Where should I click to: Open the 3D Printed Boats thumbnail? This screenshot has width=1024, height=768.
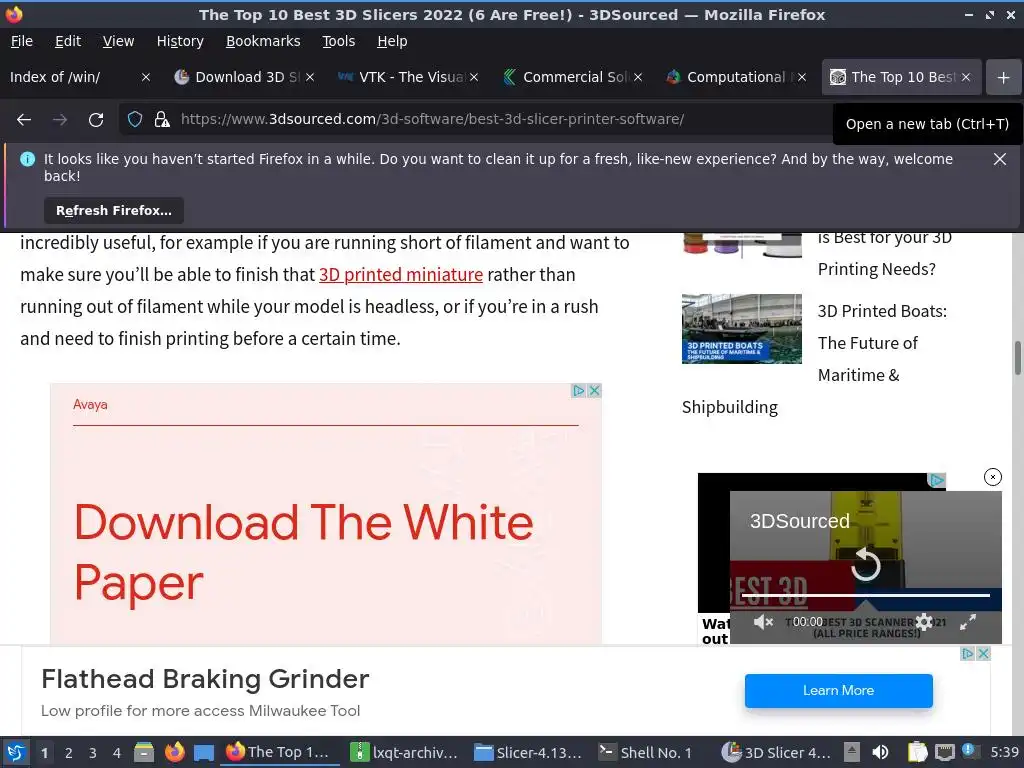point(742,328)
